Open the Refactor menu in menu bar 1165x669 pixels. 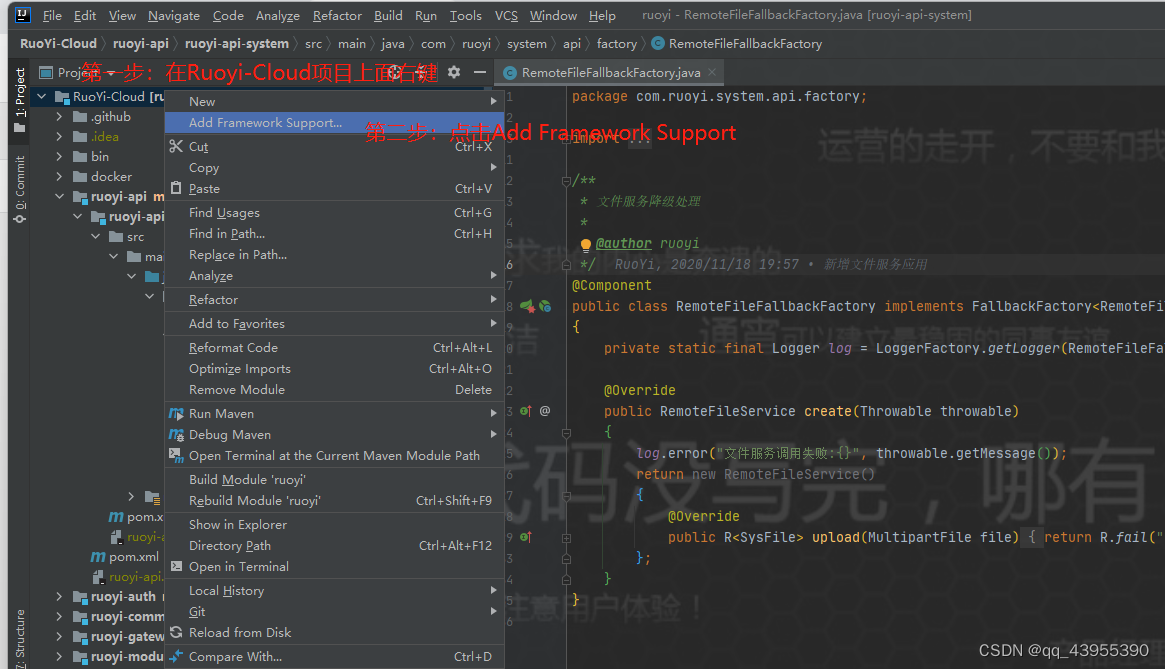(337, 16)
